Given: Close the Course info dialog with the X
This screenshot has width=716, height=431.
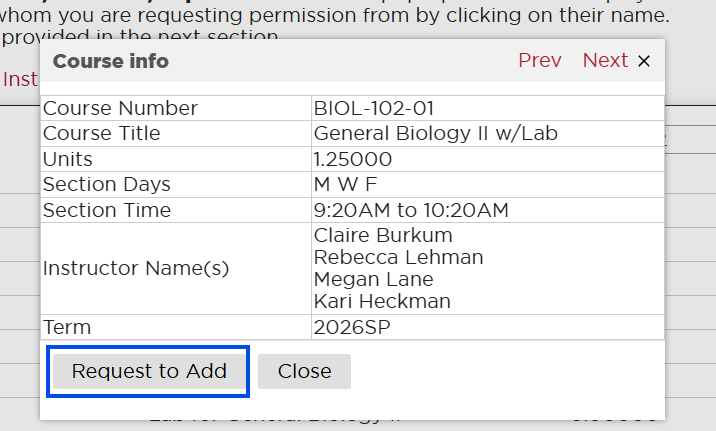Looking at the screenshot, I should [x=644, y=61].
